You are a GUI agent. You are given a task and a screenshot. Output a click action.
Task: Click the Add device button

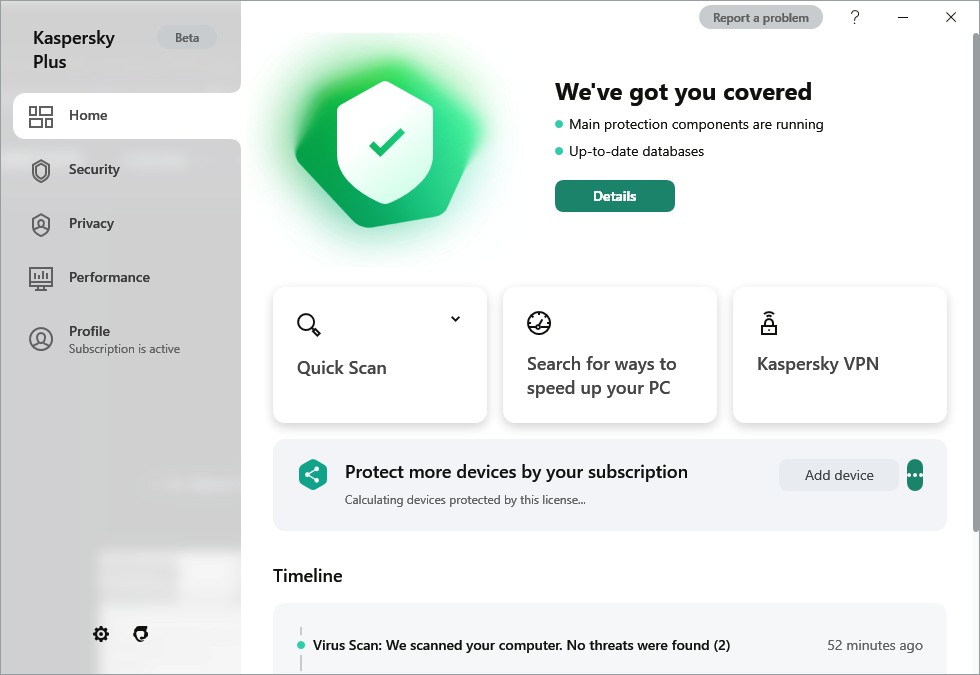[839, 475]
